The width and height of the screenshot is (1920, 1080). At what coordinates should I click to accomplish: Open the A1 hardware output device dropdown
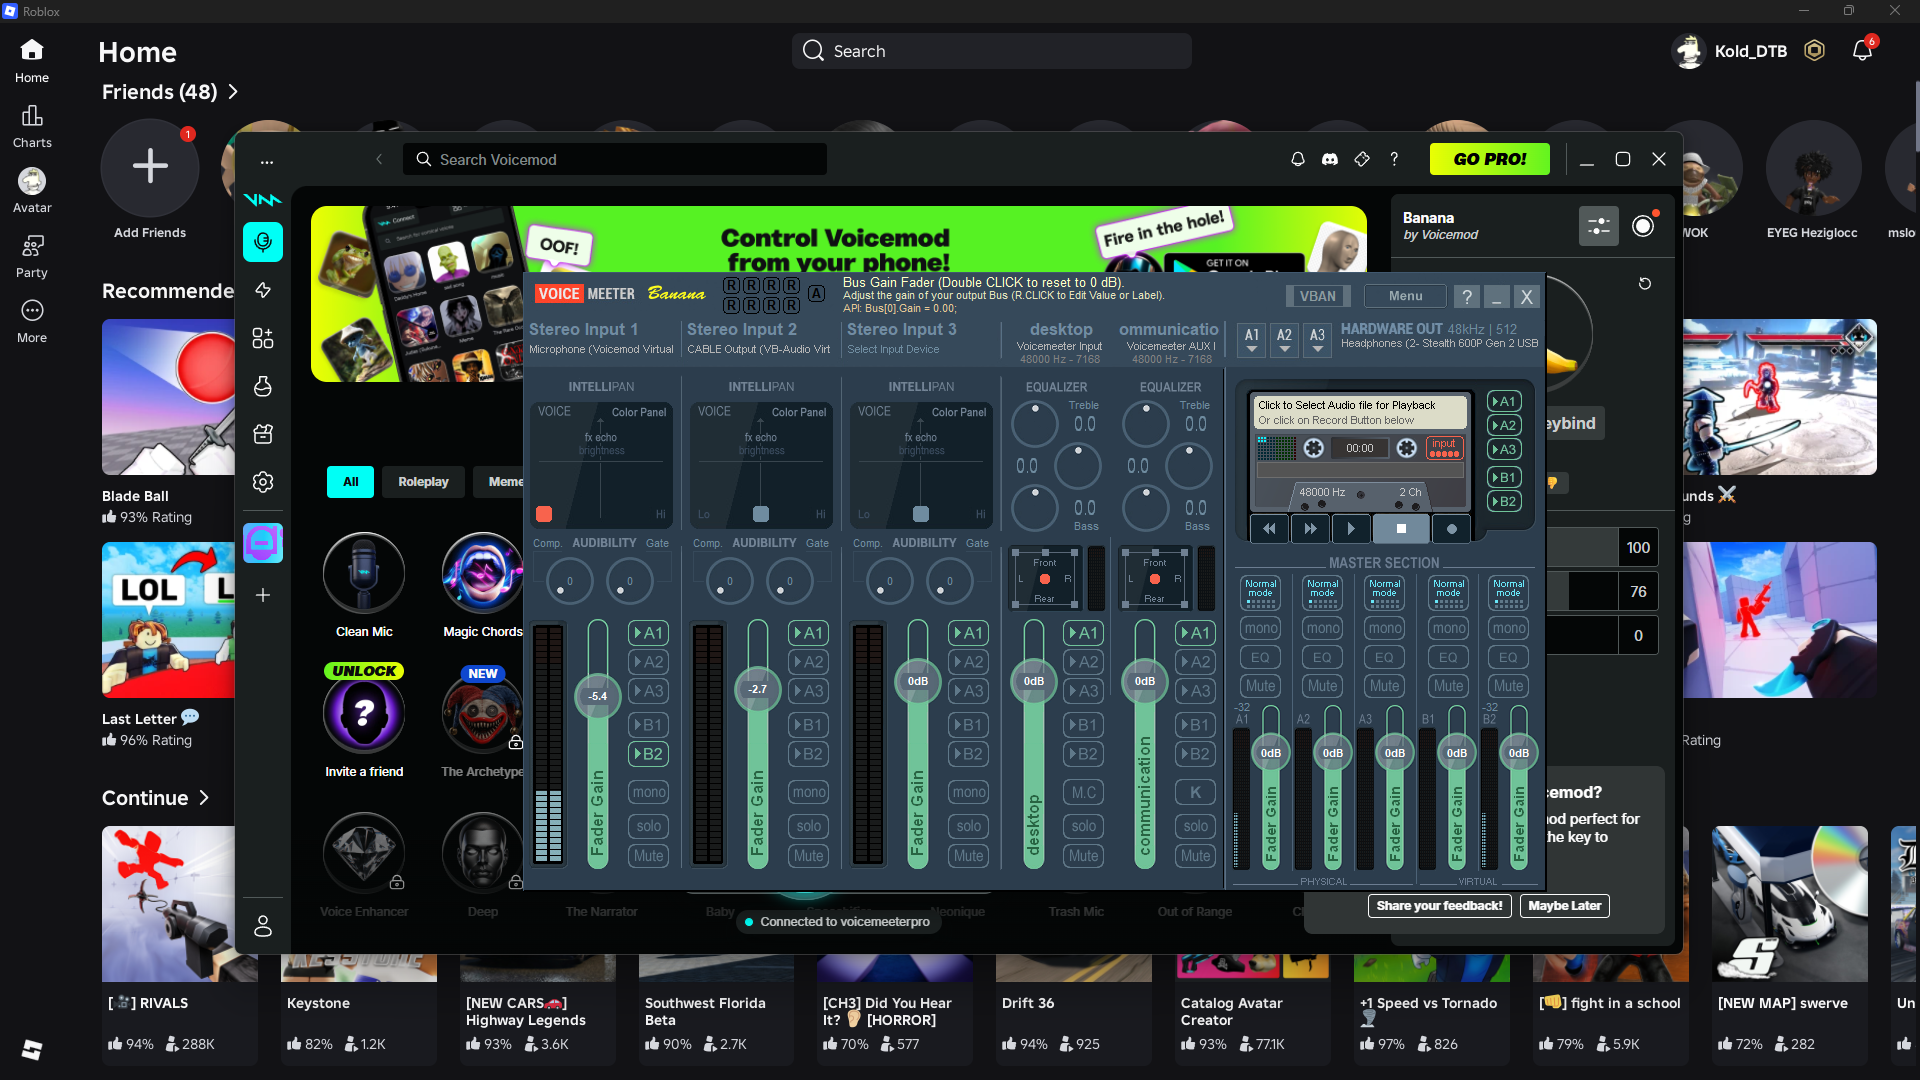pyautogui.click(x=1252, y=340)
